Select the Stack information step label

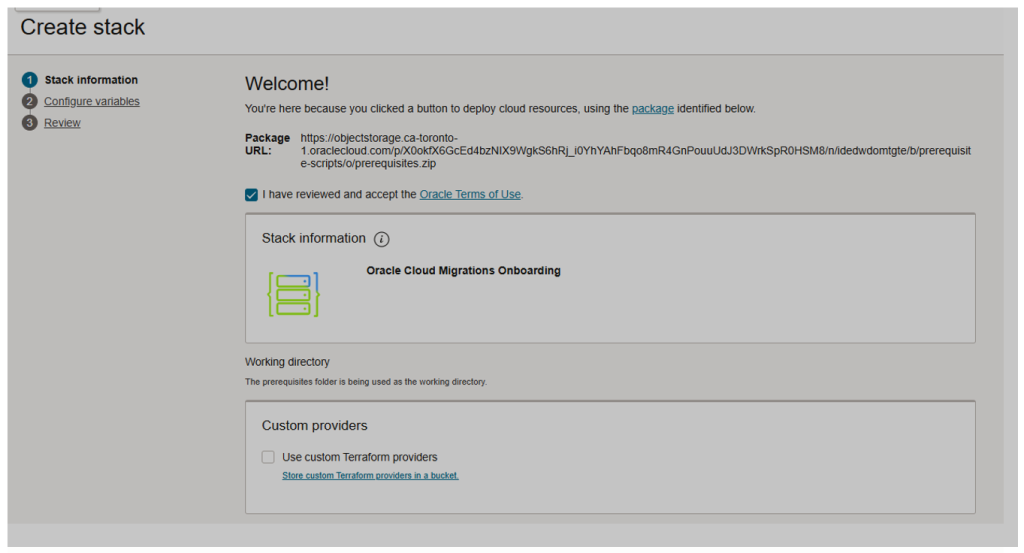(91, 80)
